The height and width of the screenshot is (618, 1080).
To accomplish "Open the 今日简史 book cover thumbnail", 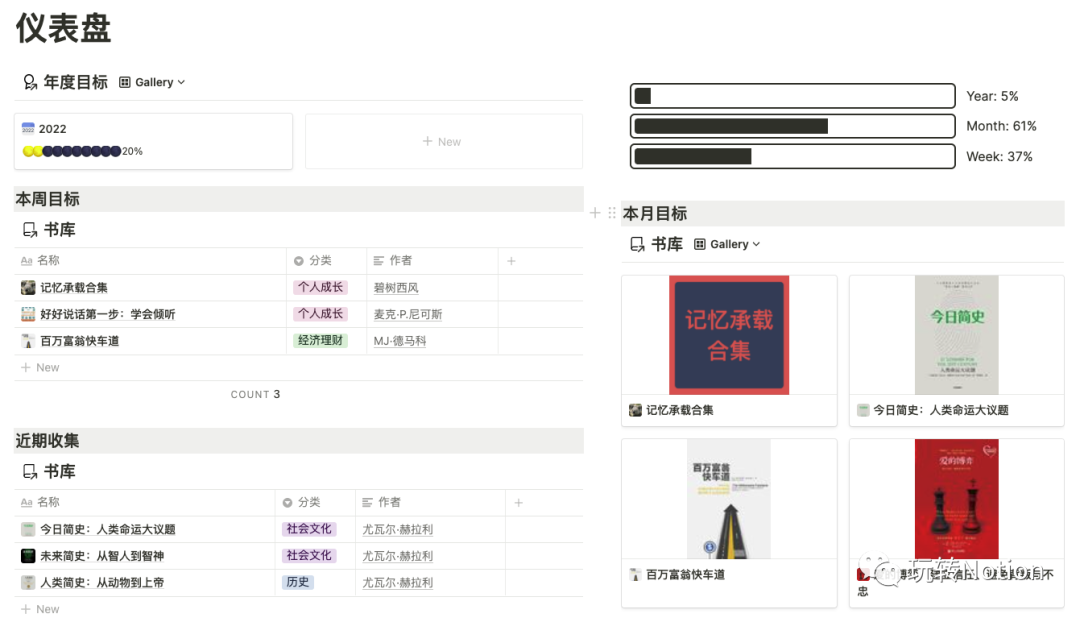I will point(956,335).
